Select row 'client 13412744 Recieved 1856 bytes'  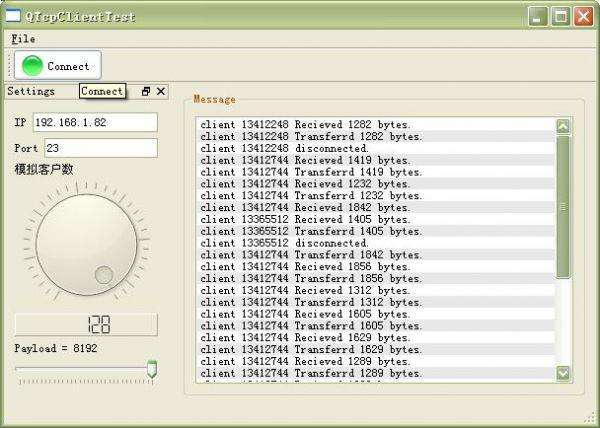[x=375, y=267]
